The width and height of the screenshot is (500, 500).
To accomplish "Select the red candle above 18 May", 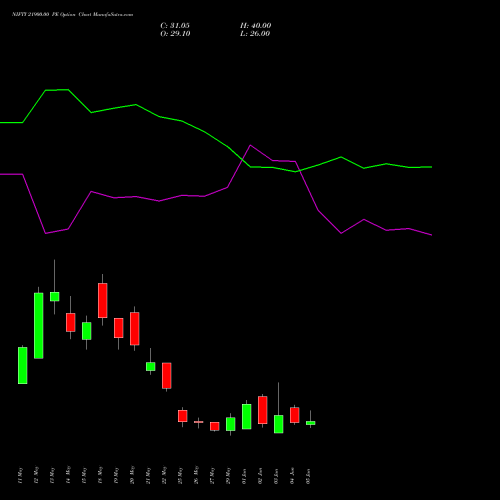I will [103, 300].
